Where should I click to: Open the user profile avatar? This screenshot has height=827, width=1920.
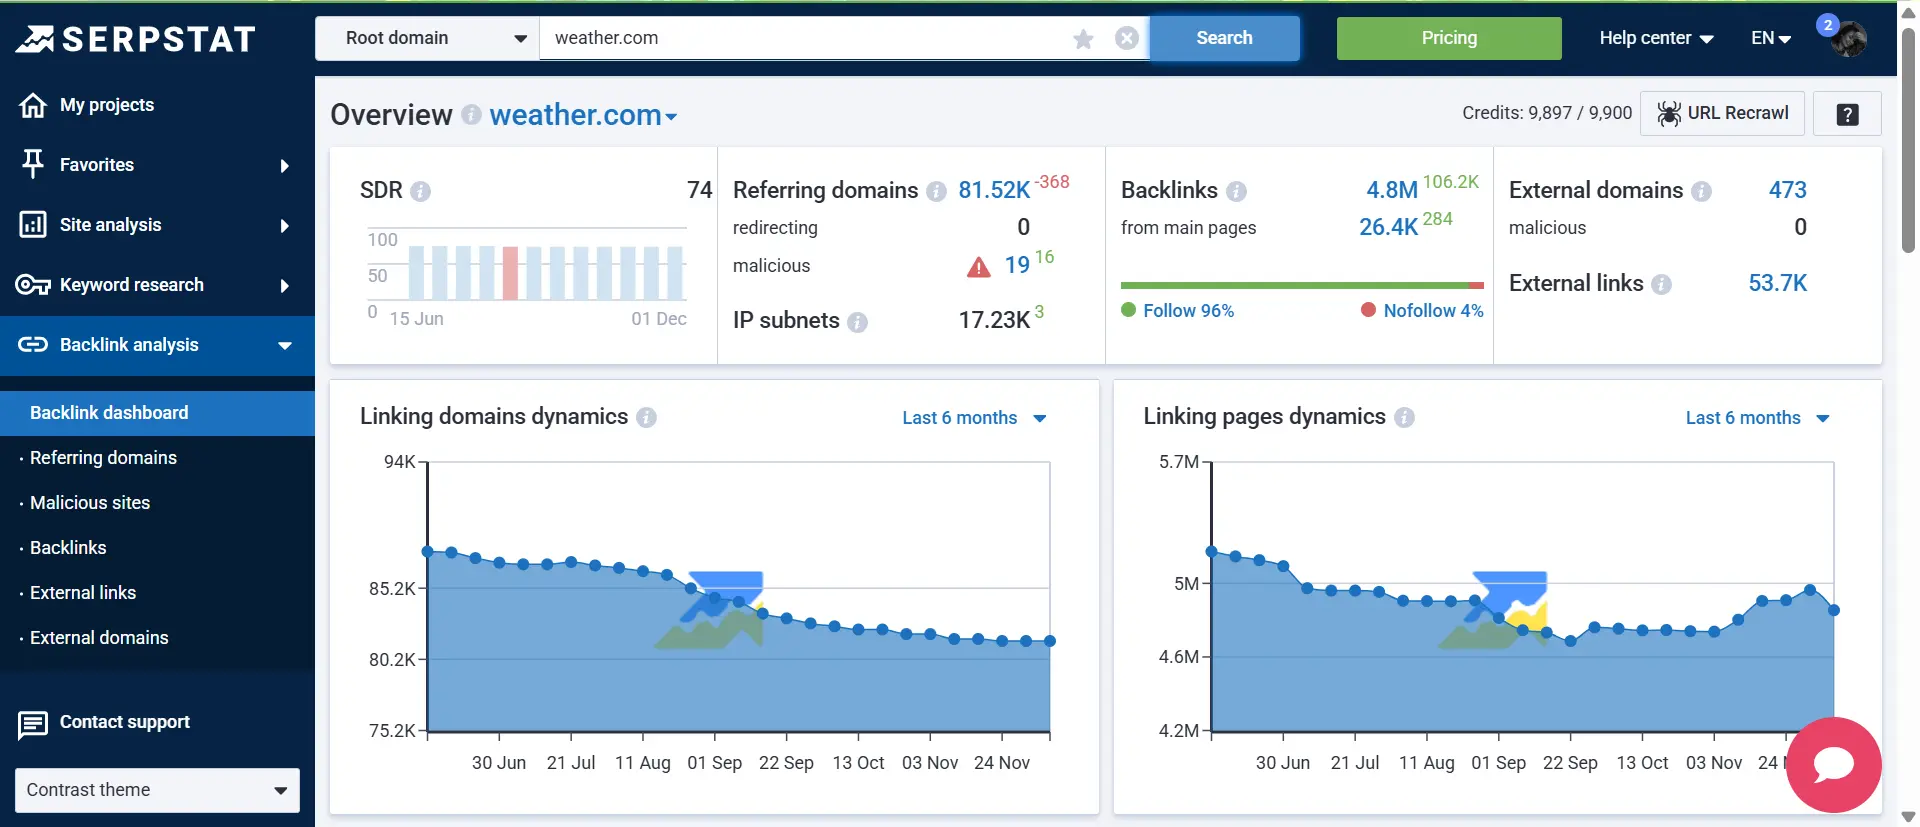pos(1848,39)
